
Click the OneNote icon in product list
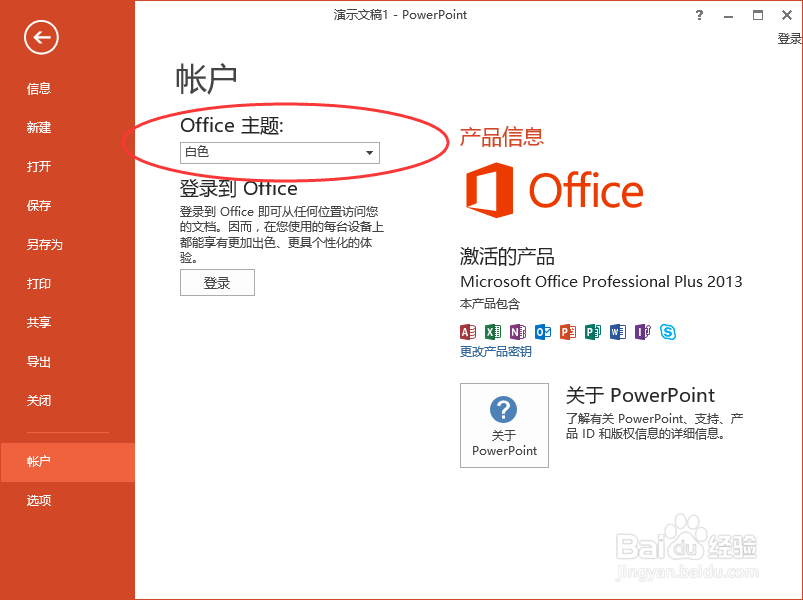tap(518, 332)
